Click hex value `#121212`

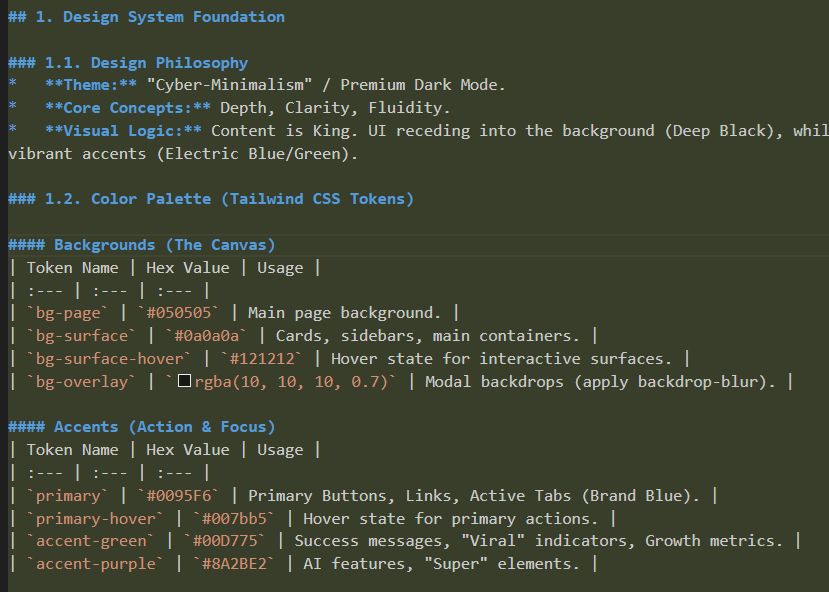[x=262, y=359]
